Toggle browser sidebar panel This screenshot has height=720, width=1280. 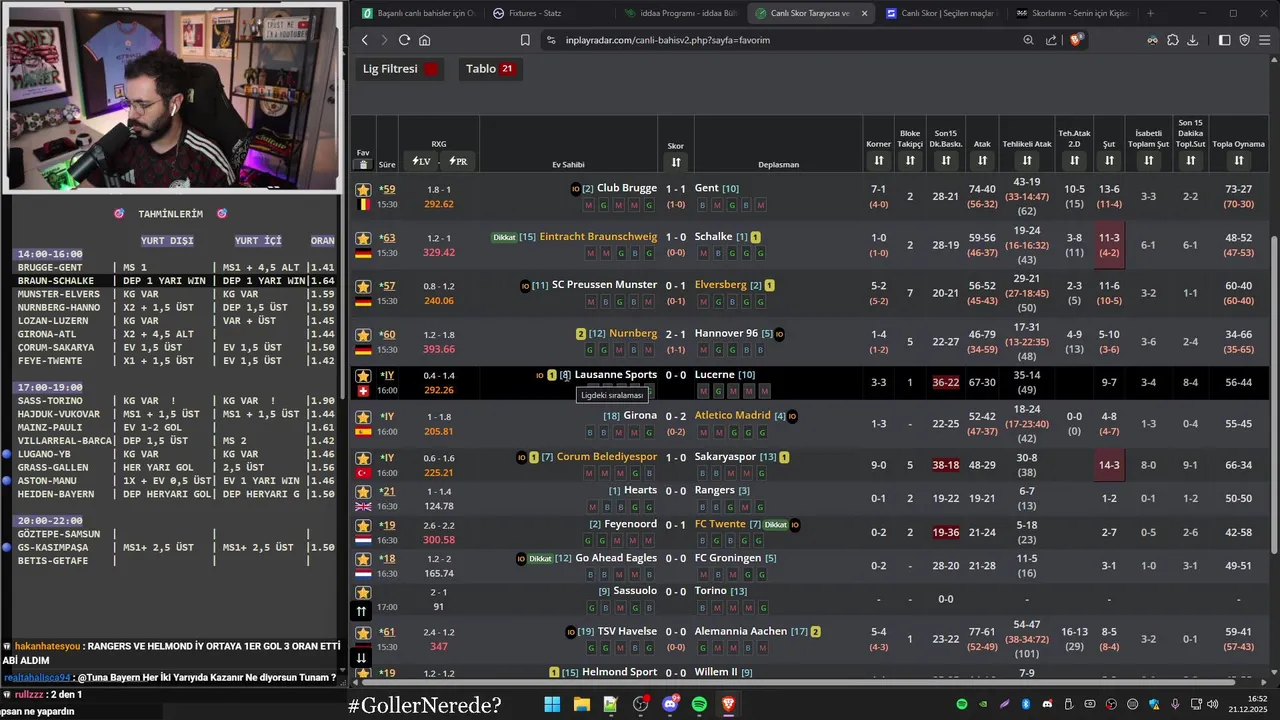click(x=1225, y=40)
